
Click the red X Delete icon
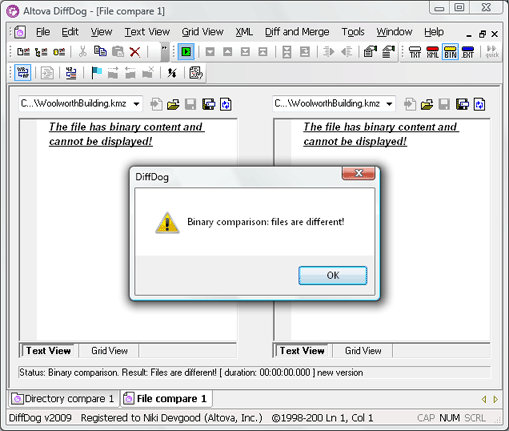pyautogui.click(x=135, y=52)
